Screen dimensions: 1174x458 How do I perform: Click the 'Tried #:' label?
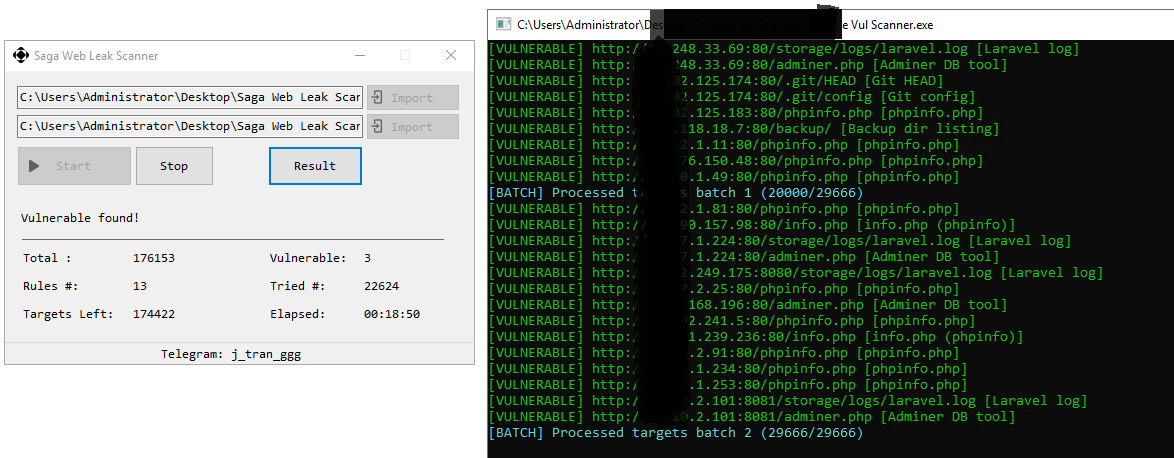click(298, 286)
